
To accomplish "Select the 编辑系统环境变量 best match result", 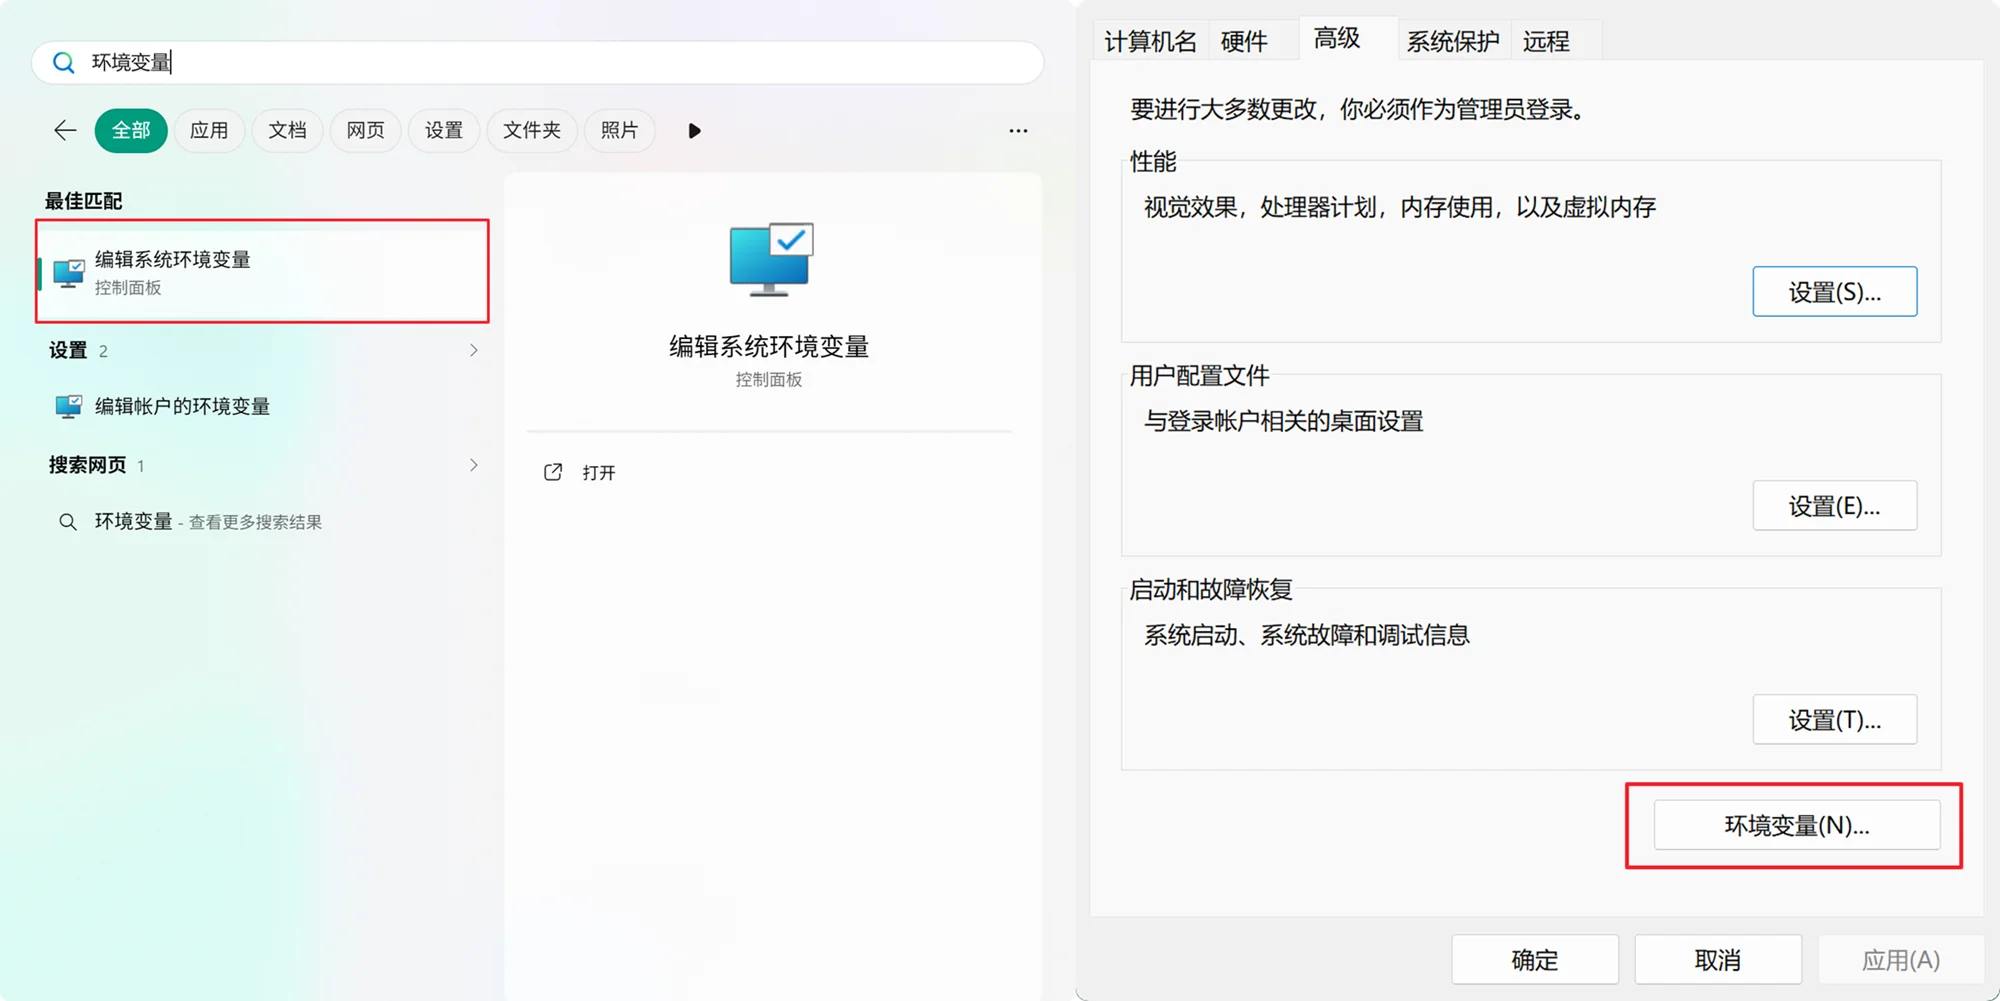I will tap(262, 272).
